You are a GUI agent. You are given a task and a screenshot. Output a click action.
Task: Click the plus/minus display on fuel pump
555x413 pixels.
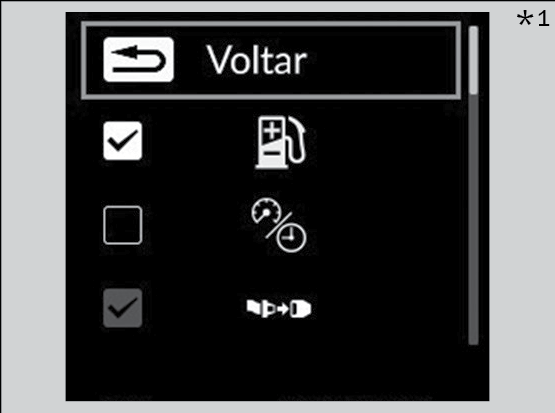pos(272,137)
